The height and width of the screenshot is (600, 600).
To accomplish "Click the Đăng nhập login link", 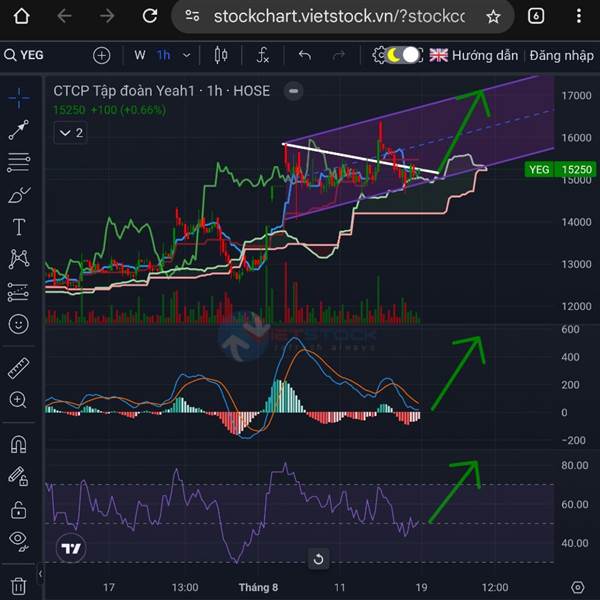I will 561,56.
